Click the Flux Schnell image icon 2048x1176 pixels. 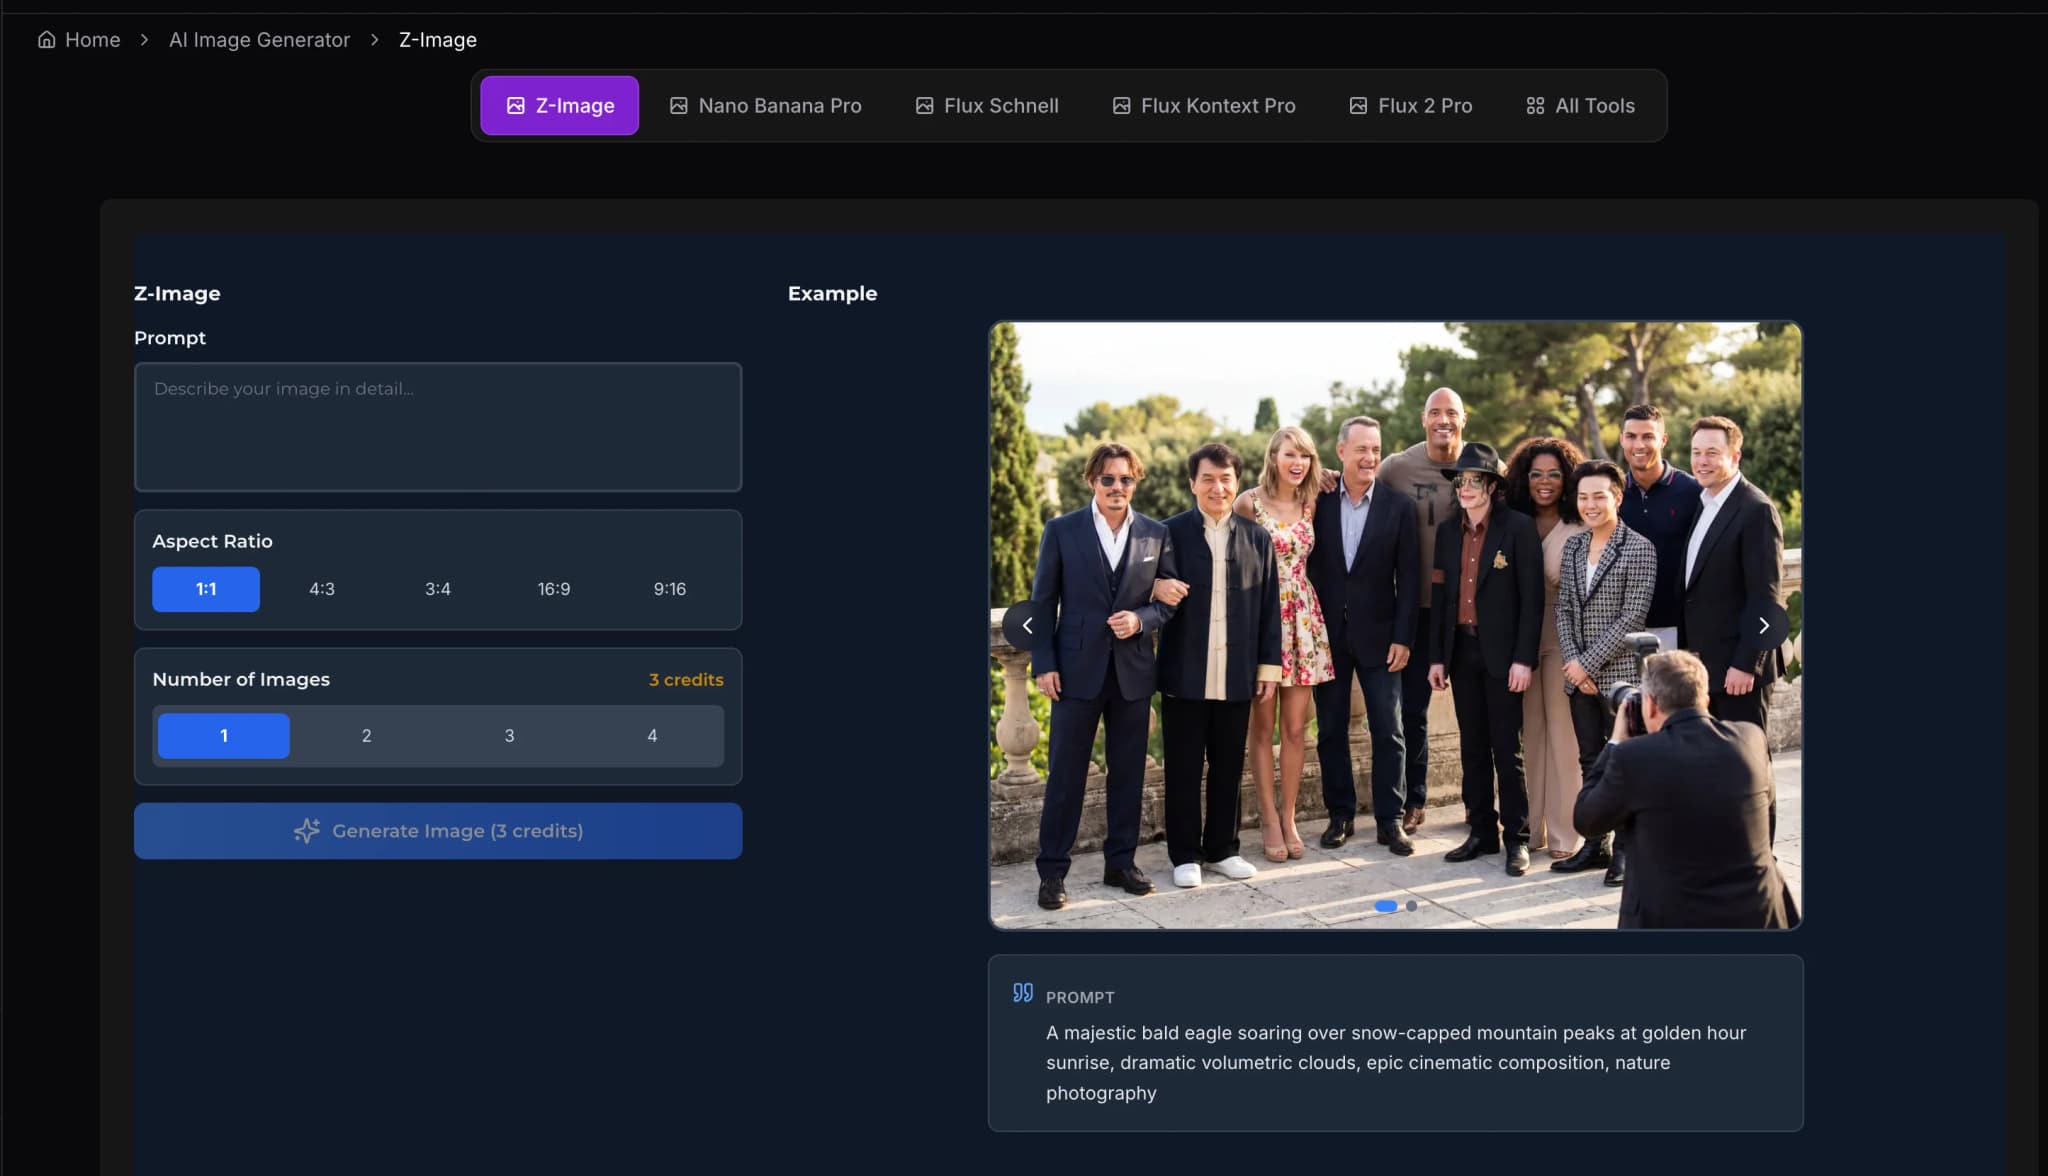coord(924,106)
